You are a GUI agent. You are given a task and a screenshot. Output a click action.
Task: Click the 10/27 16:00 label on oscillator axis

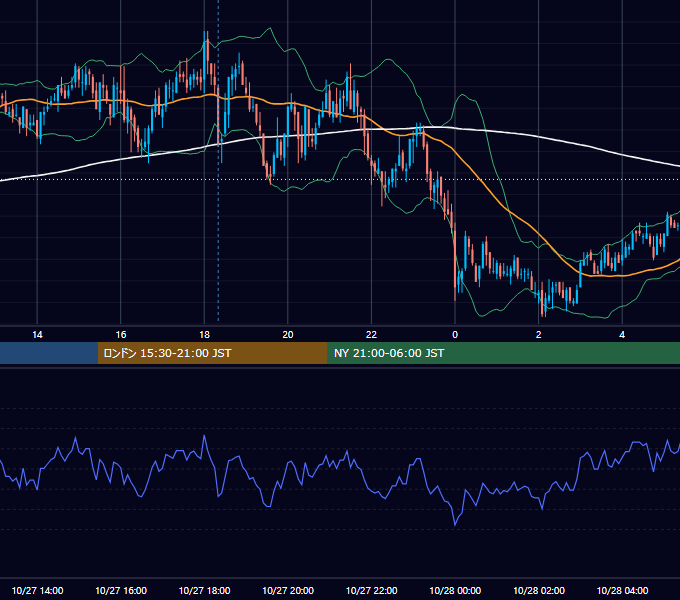121,590
